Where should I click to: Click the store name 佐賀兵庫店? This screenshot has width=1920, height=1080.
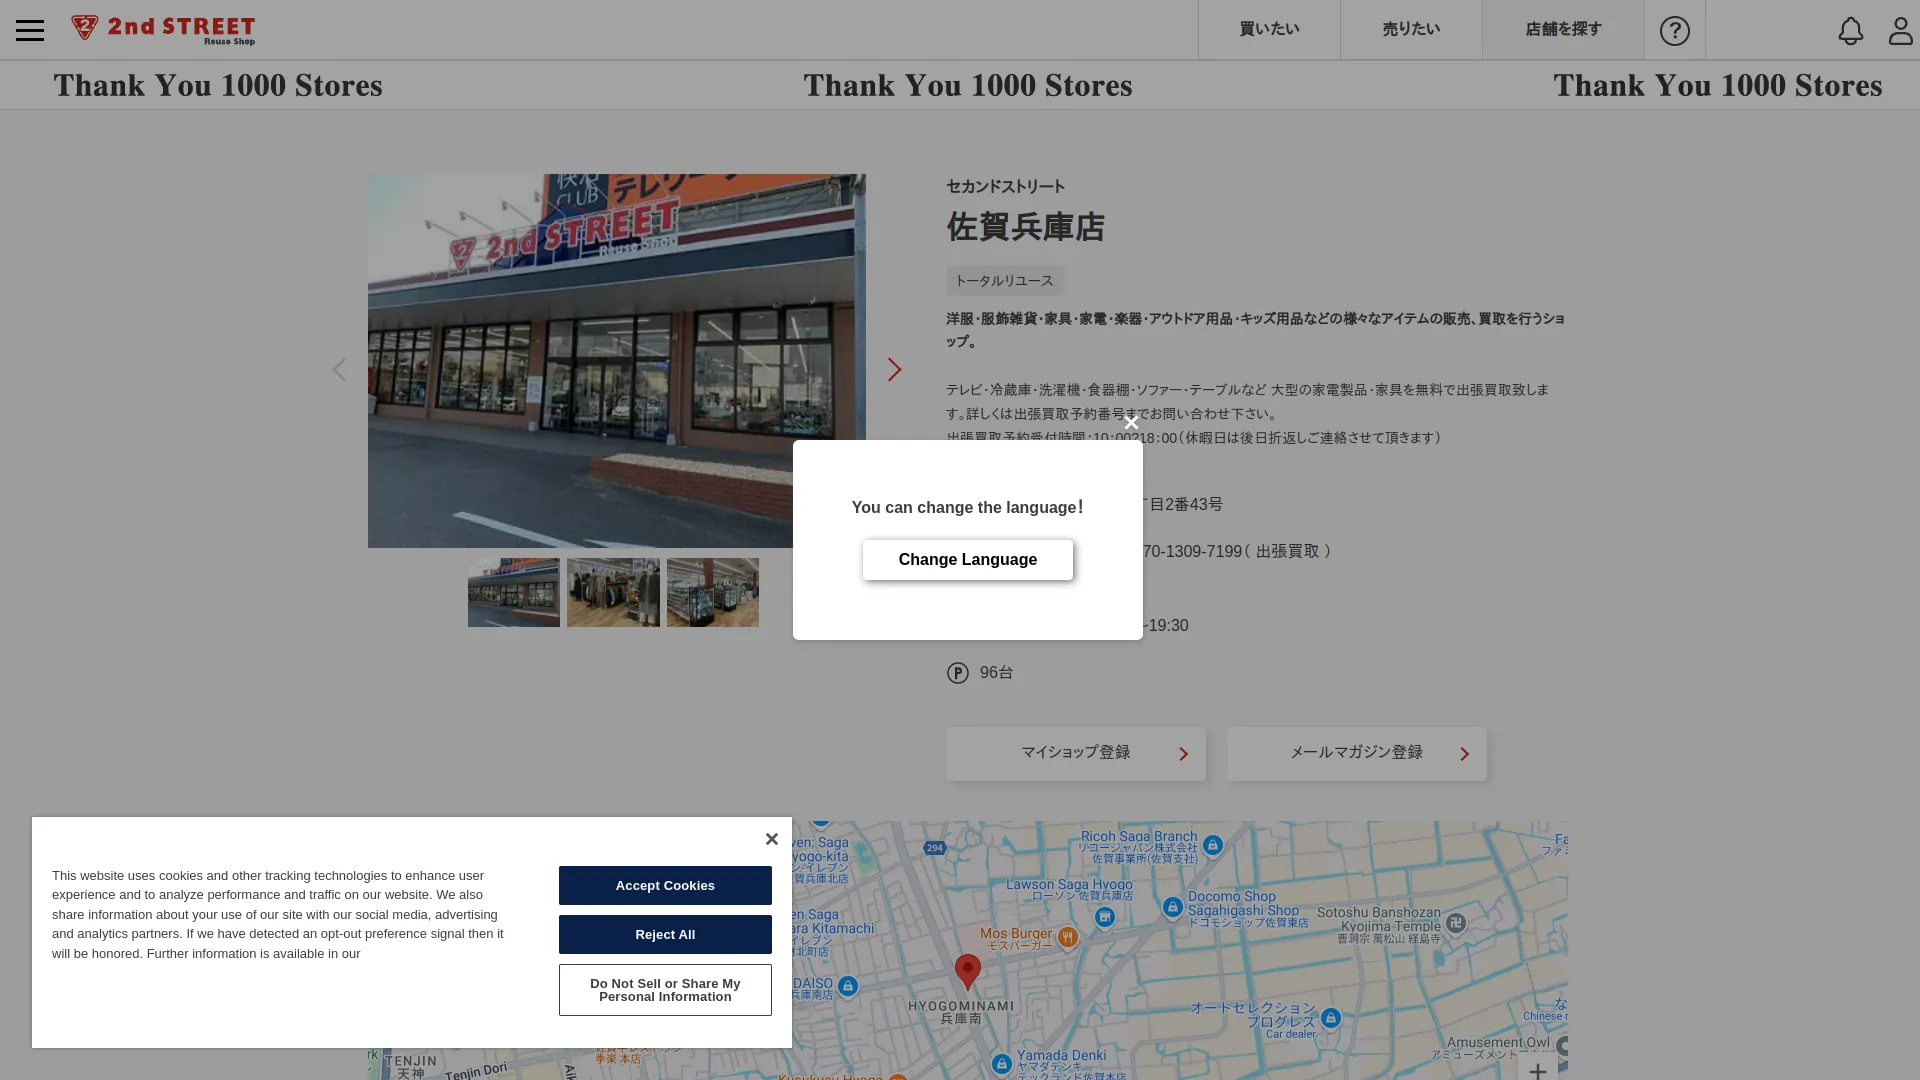pos(1026,227)
